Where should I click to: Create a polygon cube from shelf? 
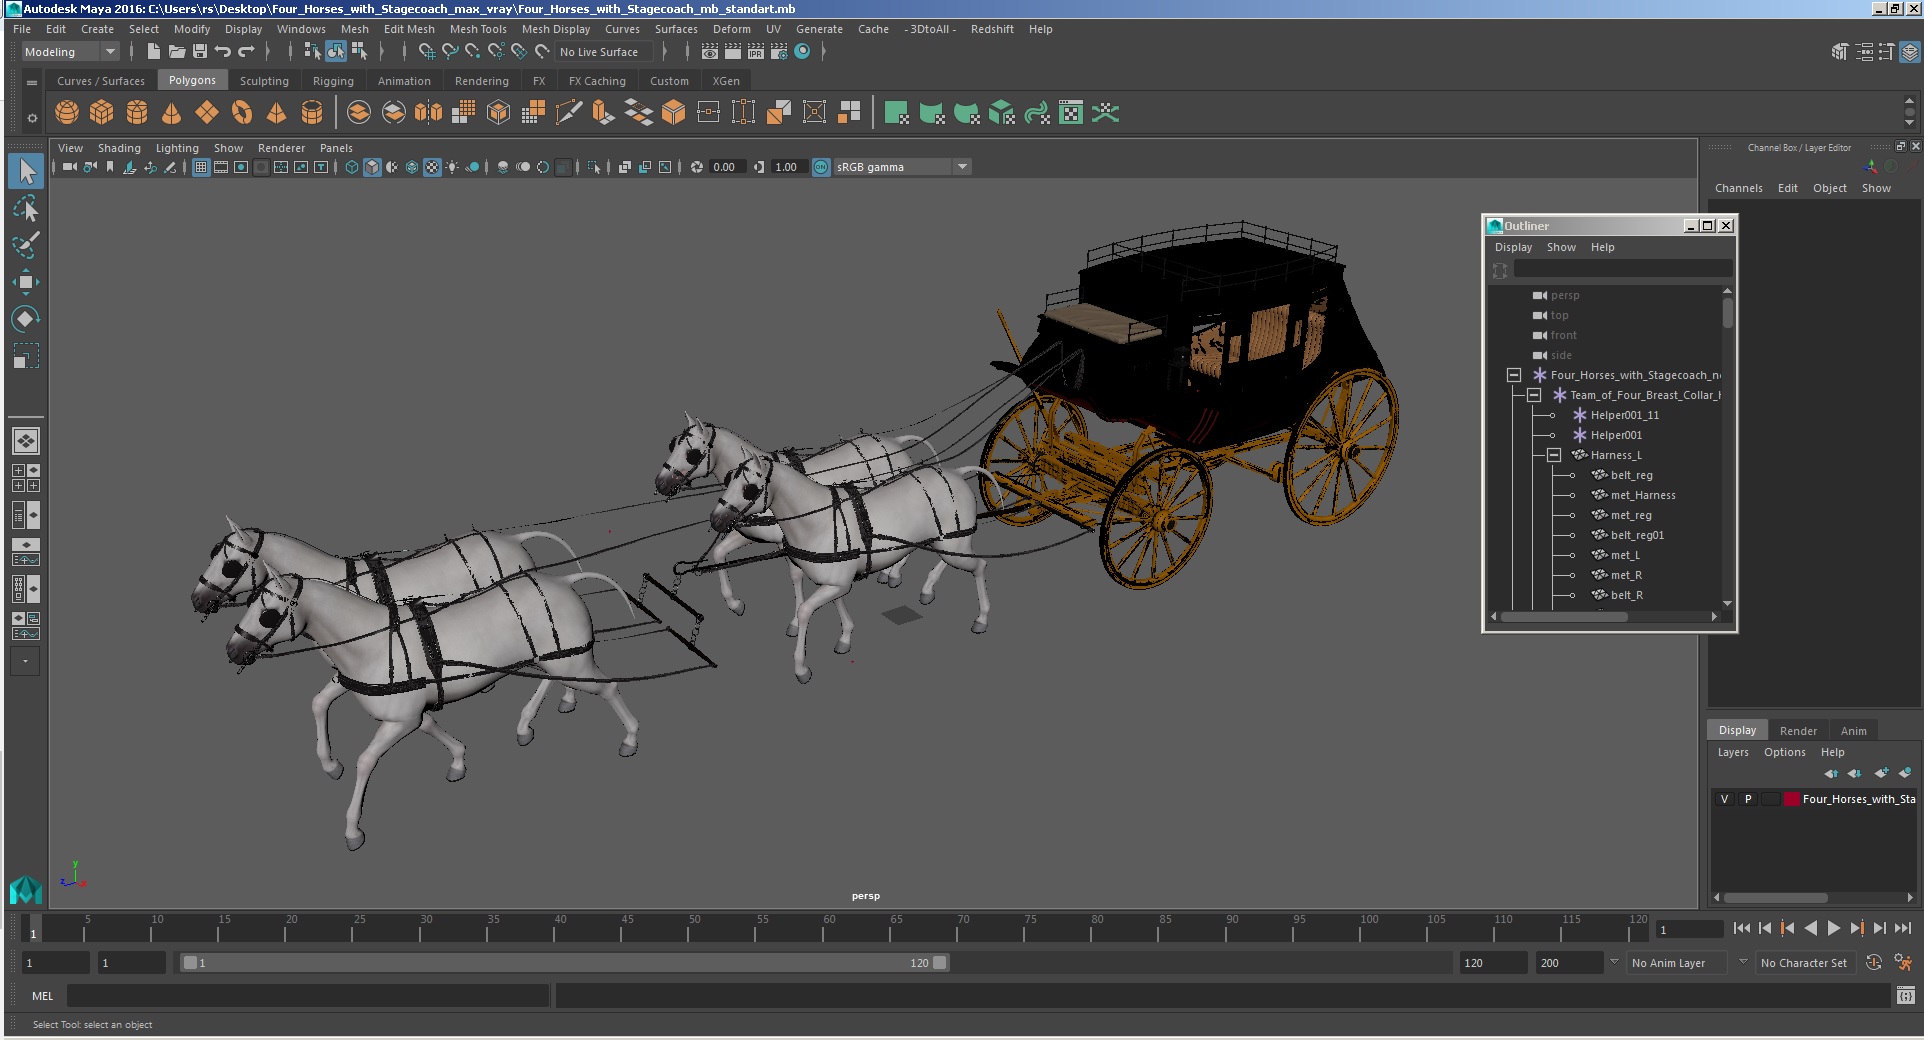[x=102, y=113]
